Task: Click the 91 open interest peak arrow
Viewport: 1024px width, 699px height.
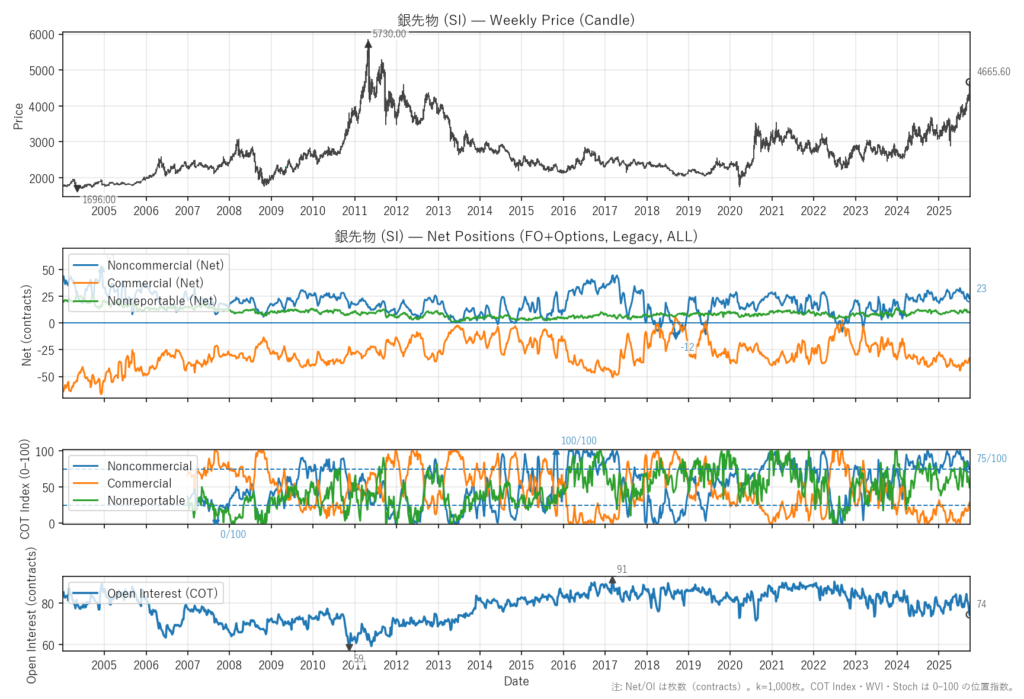Action: tap(612, 580)
